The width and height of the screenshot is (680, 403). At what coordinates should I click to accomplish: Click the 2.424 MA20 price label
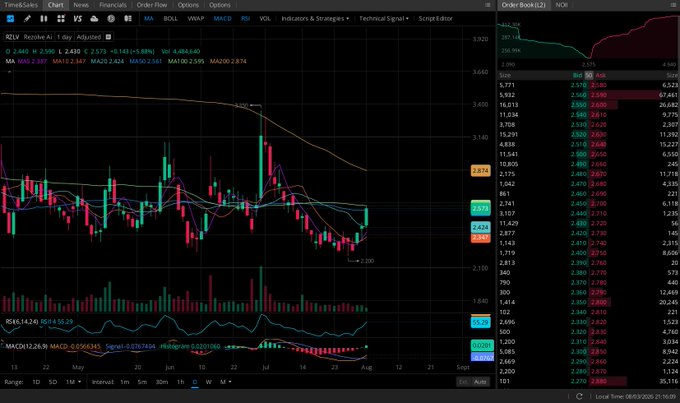[481, 227]
